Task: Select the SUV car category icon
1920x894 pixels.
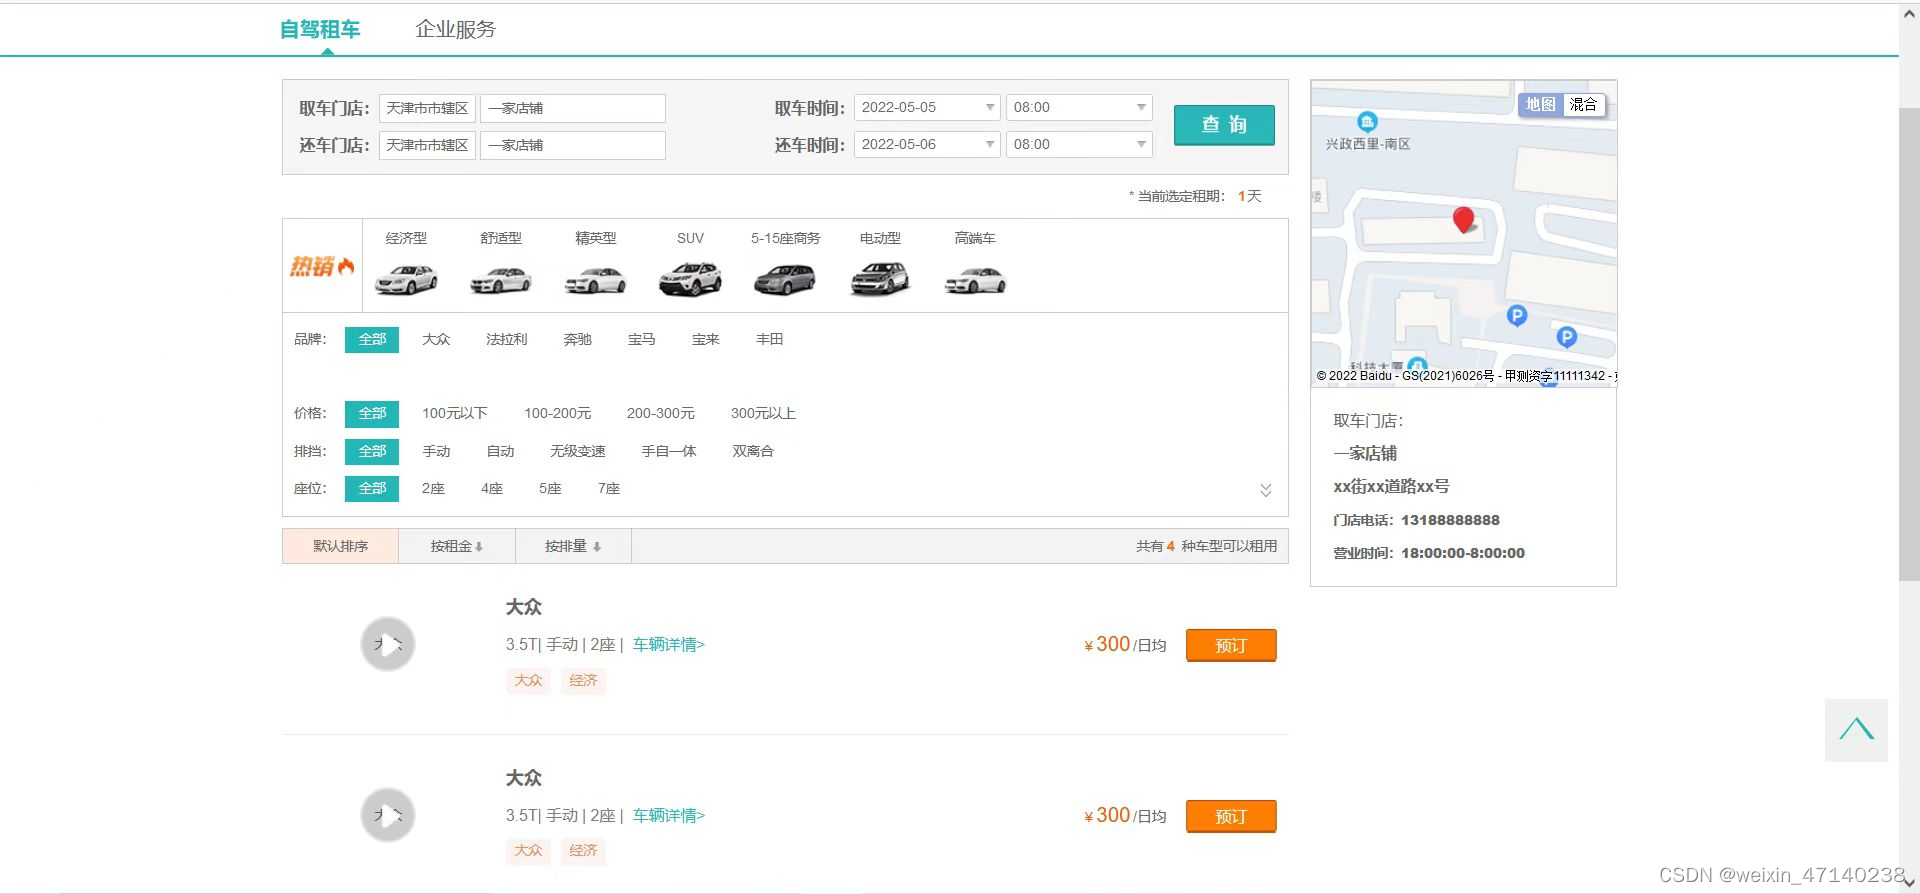Action: click(690, 279)
